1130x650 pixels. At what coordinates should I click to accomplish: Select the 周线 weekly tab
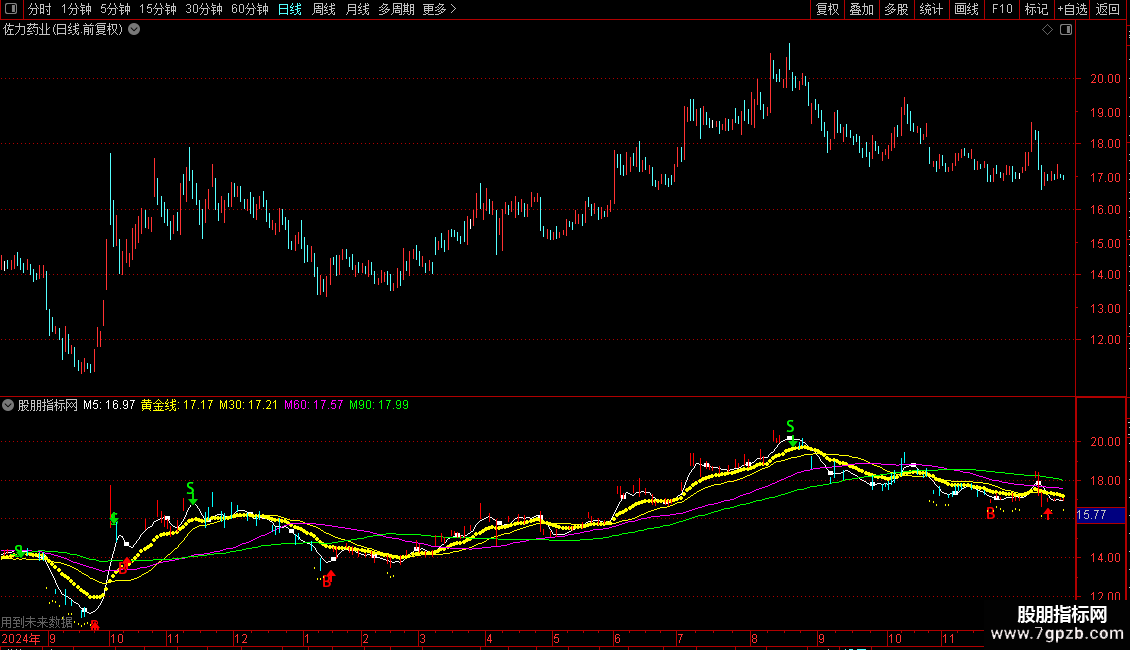pos(324,9)
